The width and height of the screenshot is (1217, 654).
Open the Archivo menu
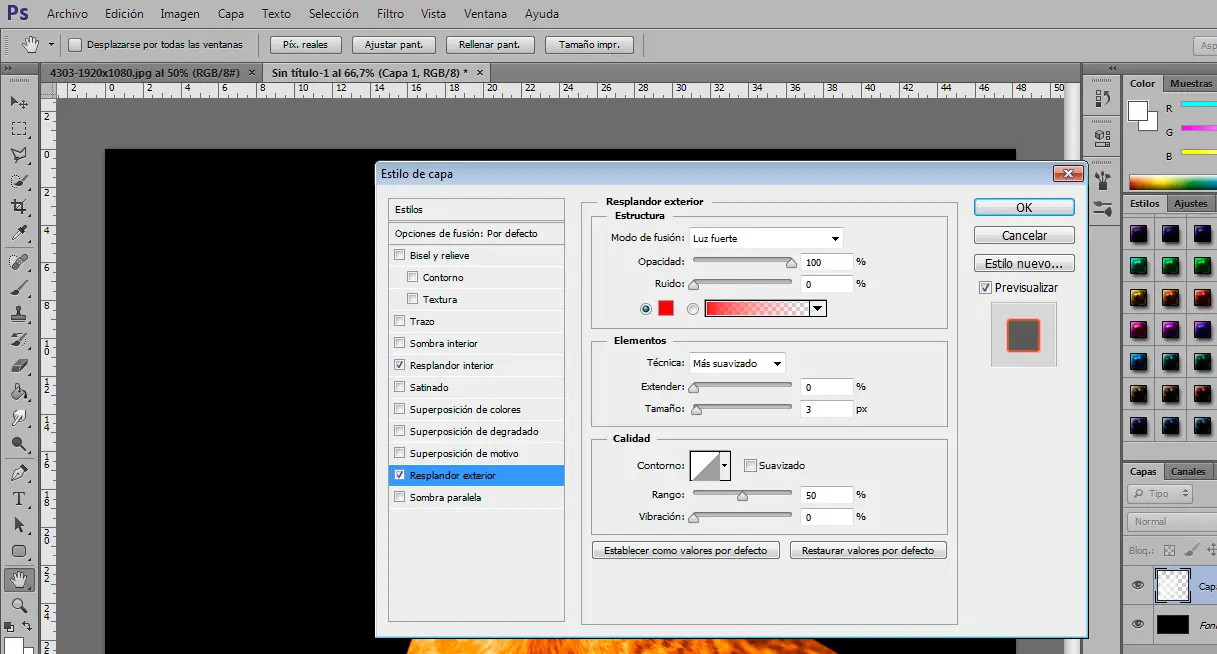pyautogui.click(x=67, y=14)
